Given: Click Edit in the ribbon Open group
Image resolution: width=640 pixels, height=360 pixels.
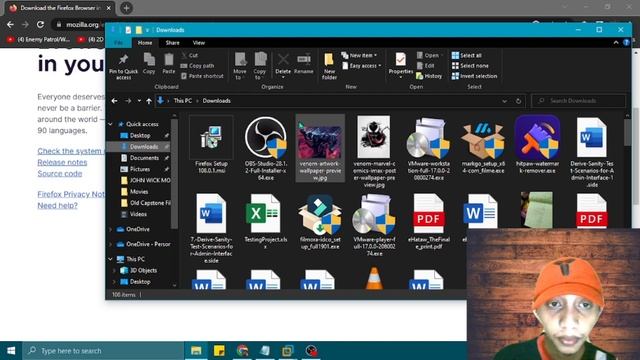Looking at the screenshot, I should coord(425,66).
